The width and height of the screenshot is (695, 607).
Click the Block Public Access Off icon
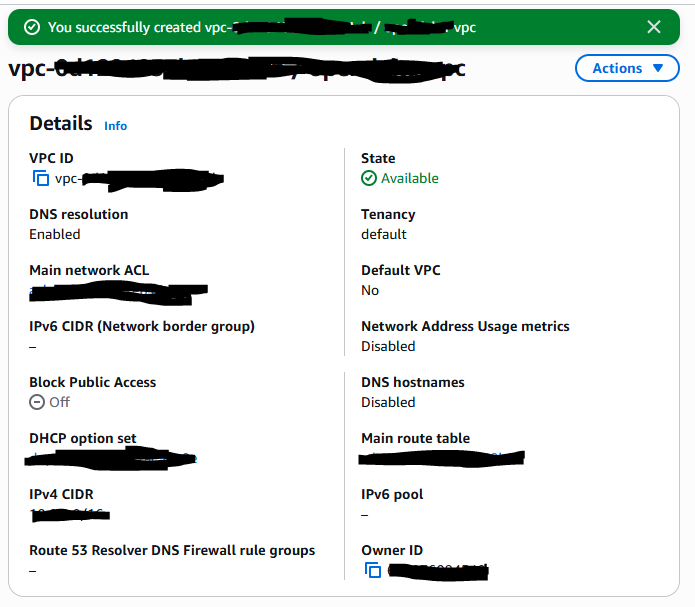tap(37, 402)
